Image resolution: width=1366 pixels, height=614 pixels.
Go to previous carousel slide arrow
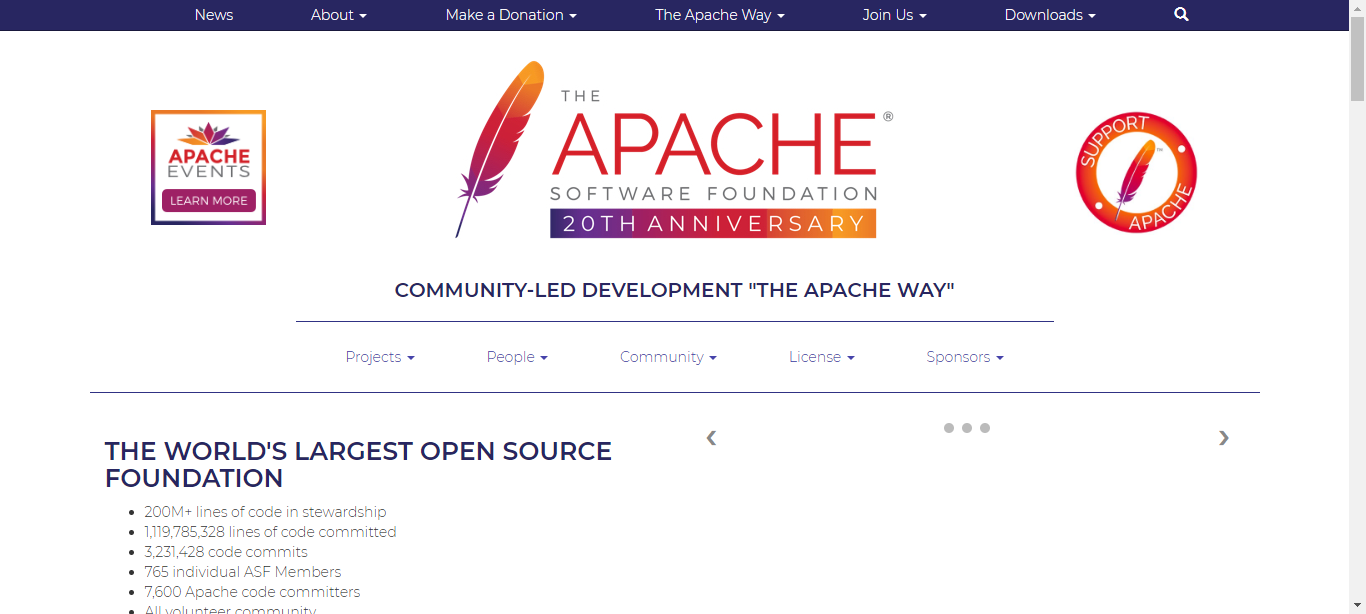coord(711,437)
